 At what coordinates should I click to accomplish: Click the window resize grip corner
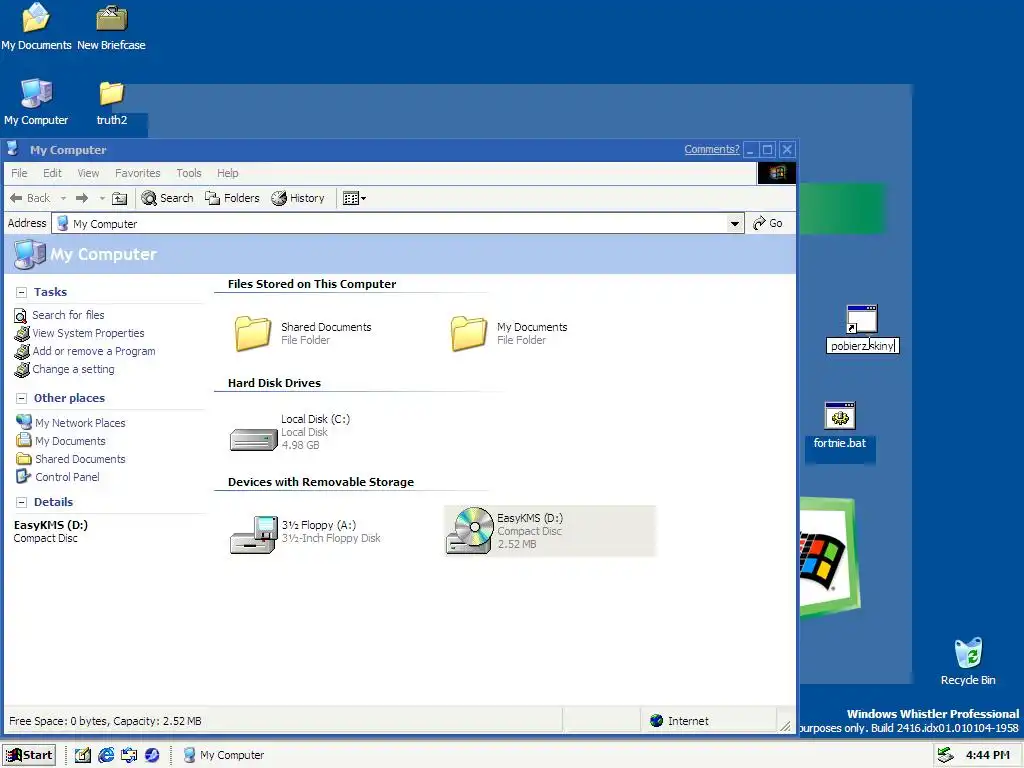point(786,725)
